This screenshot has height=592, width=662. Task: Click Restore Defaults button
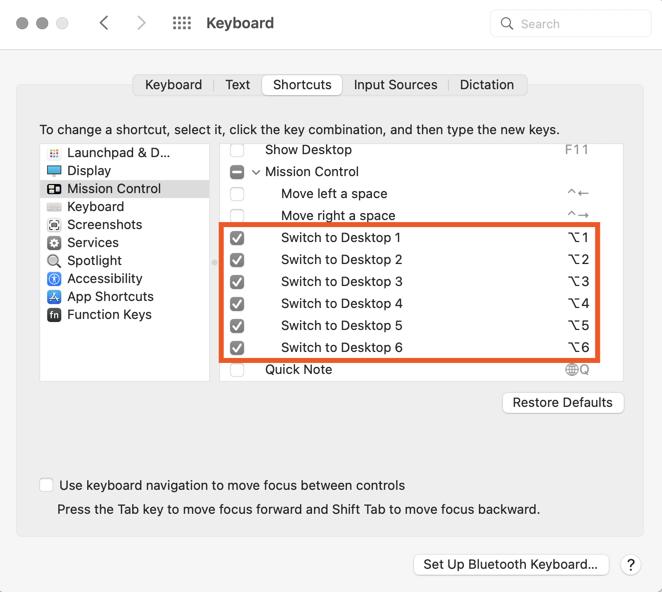click(563, 403)
